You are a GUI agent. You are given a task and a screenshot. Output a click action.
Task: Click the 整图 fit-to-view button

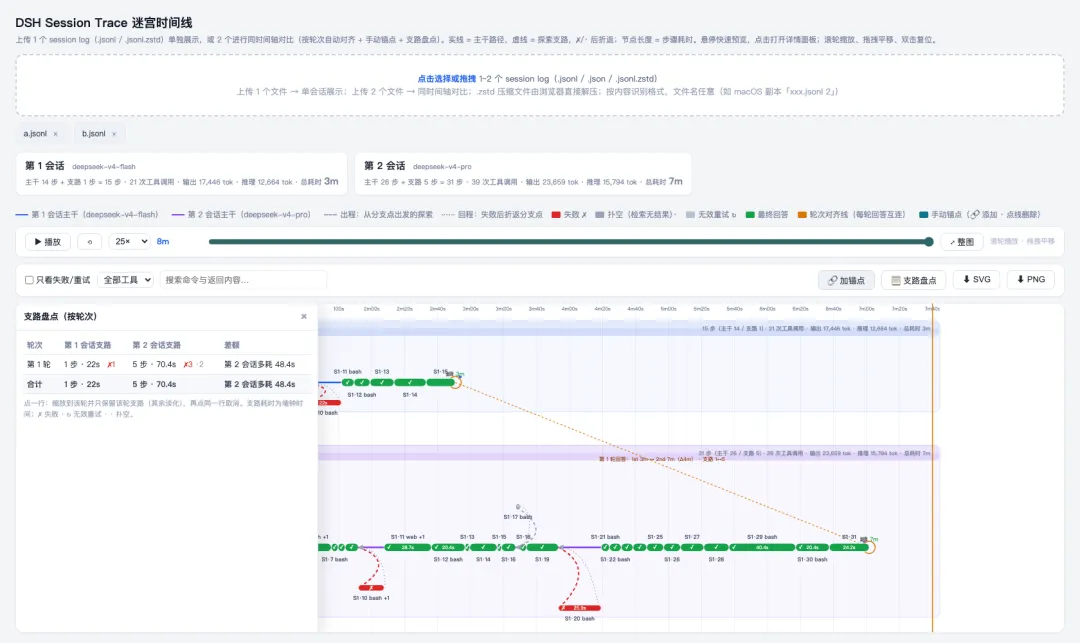click(962, 242)
